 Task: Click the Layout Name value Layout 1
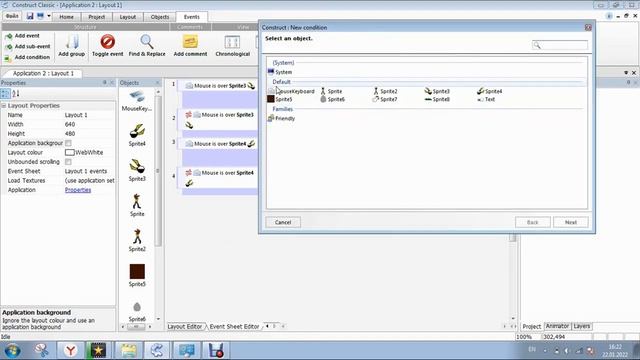[76, 115]
